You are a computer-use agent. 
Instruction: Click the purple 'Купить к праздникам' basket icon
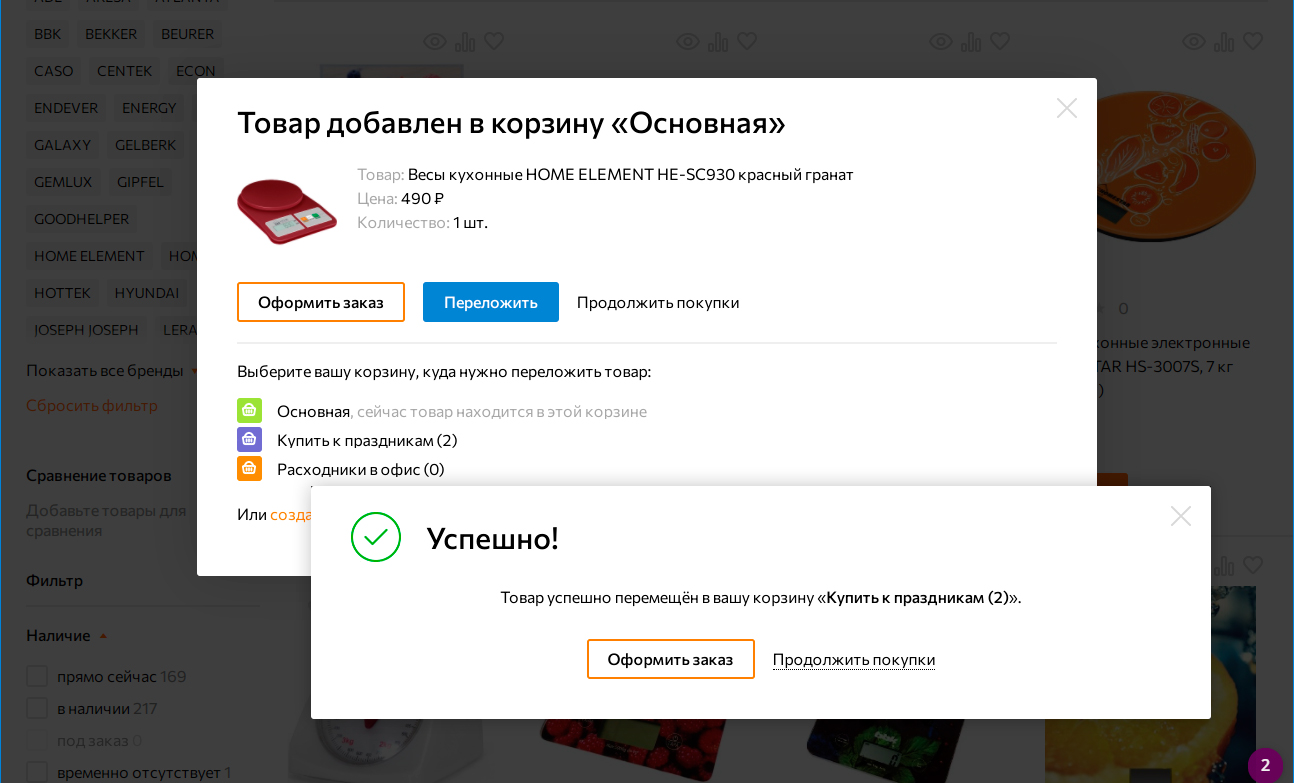click(249, 440)
